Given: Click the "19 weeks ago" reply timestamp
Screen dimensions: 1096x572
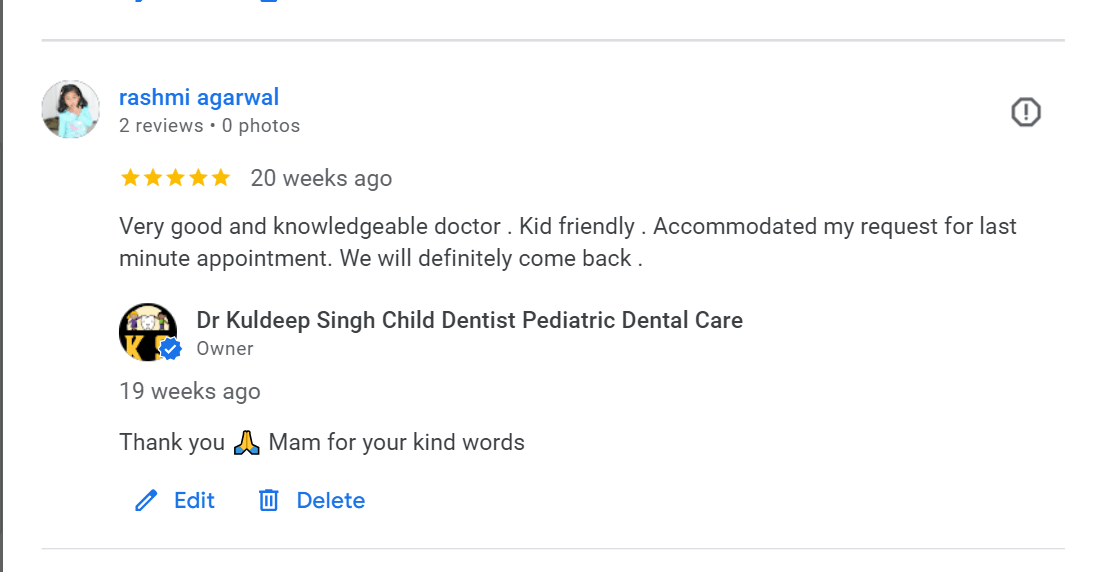Looking at the screenshot, I should pos(190,391).
